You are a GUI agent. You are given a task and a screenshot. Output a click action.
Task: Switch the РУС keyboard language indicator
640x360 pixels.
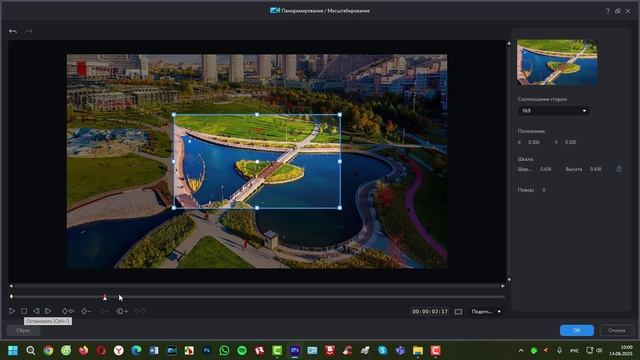pyautogui.click(x=574, y=351)
